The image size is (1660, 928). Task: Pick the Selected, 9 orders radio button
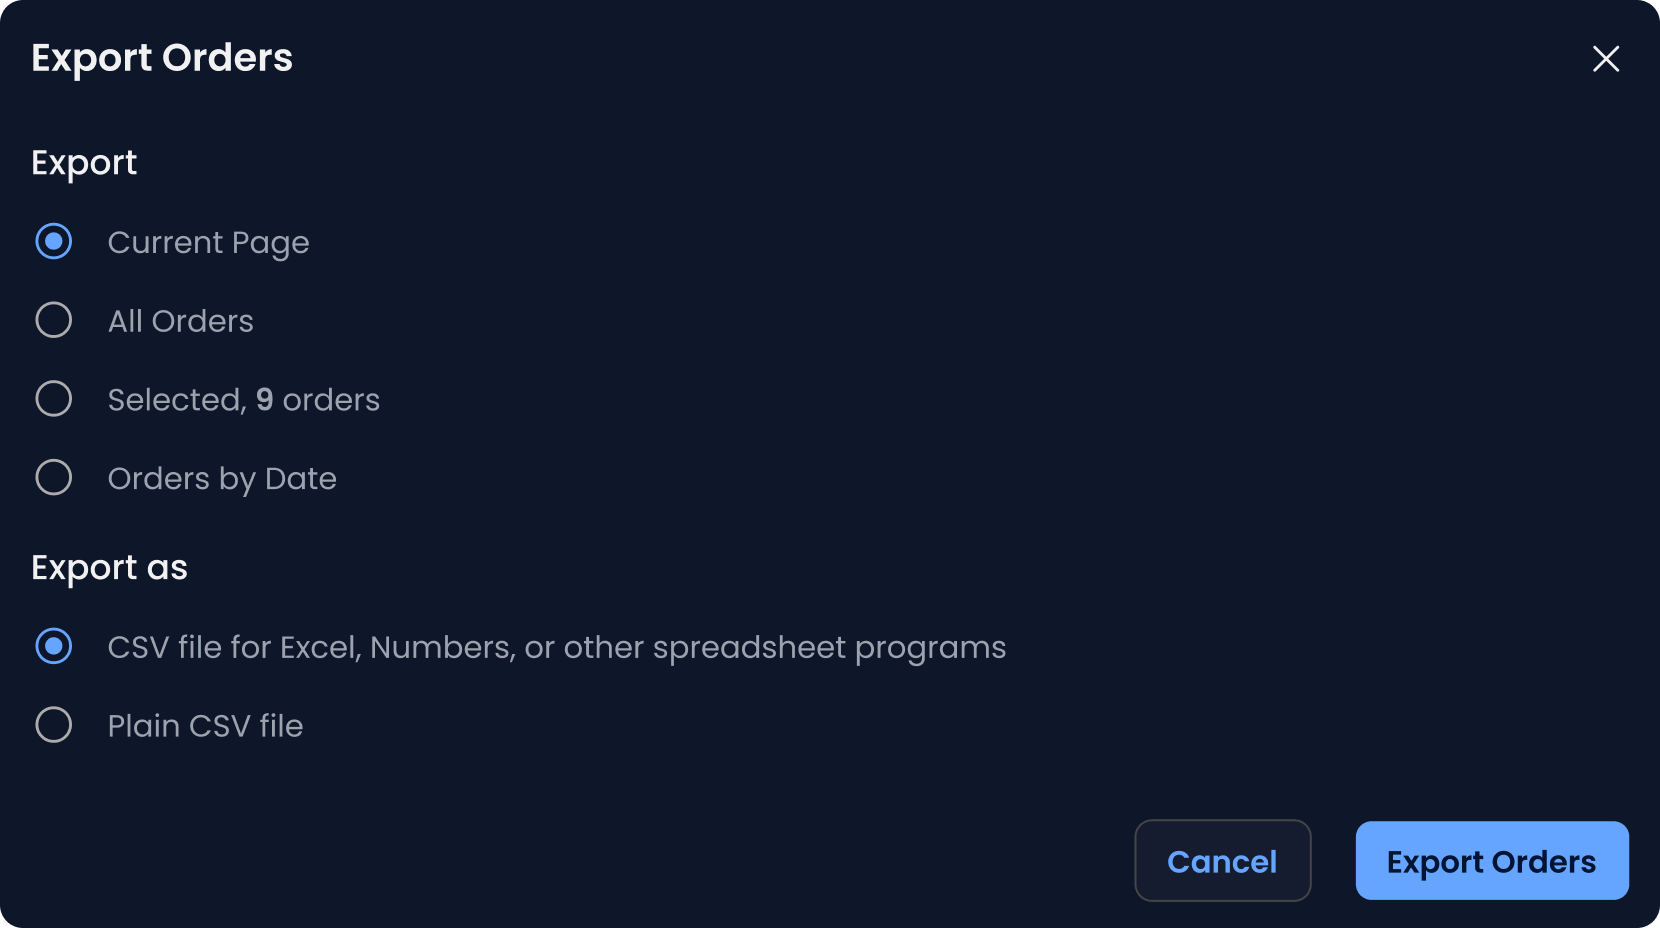point(54,399)
